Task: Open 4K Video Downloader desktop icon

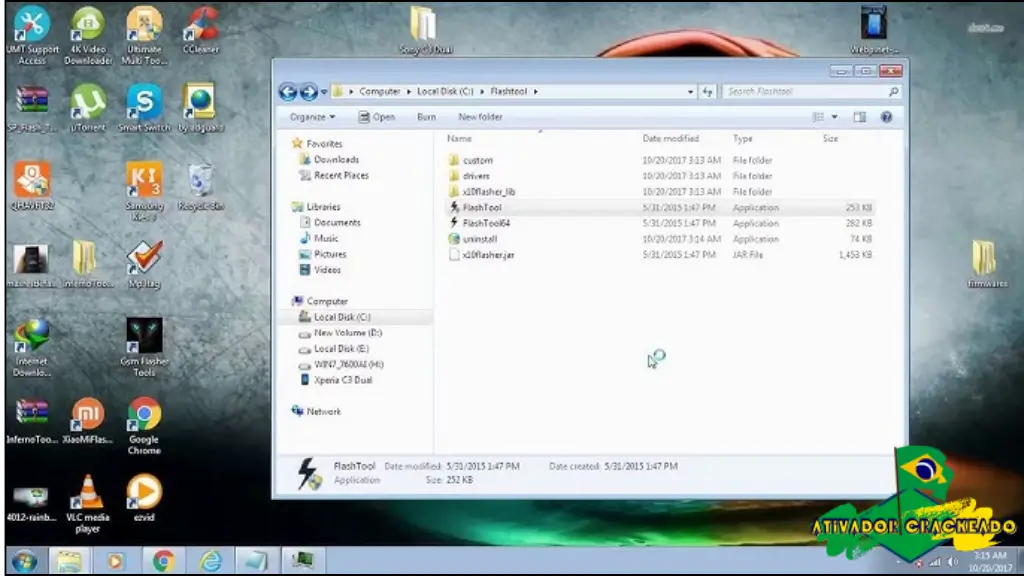Action: [x=88, y=35]
